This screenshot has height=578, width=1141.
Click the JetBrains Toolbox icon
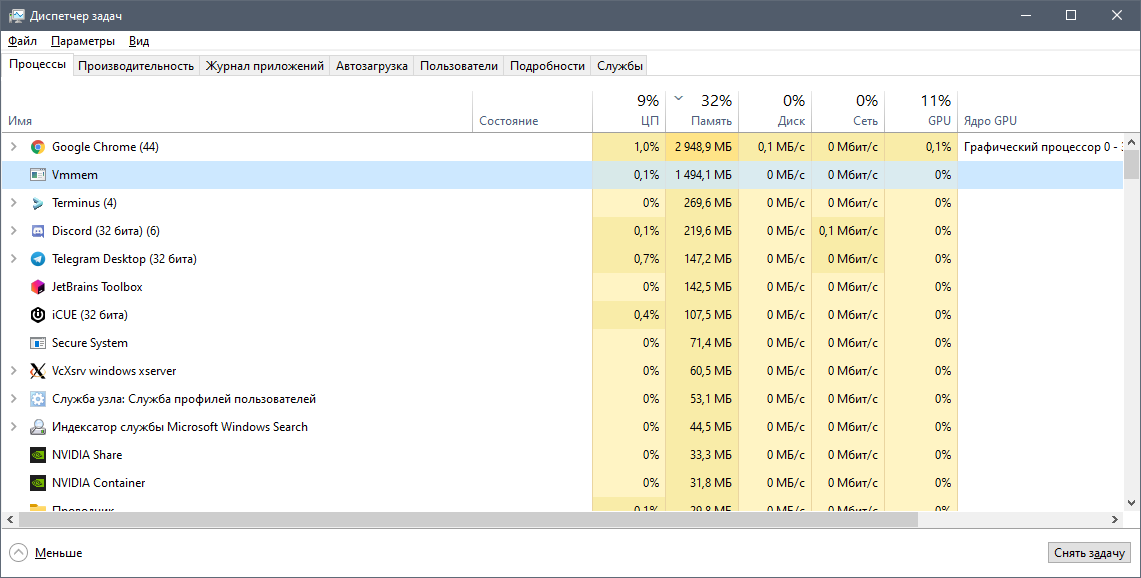coord(38,287)
